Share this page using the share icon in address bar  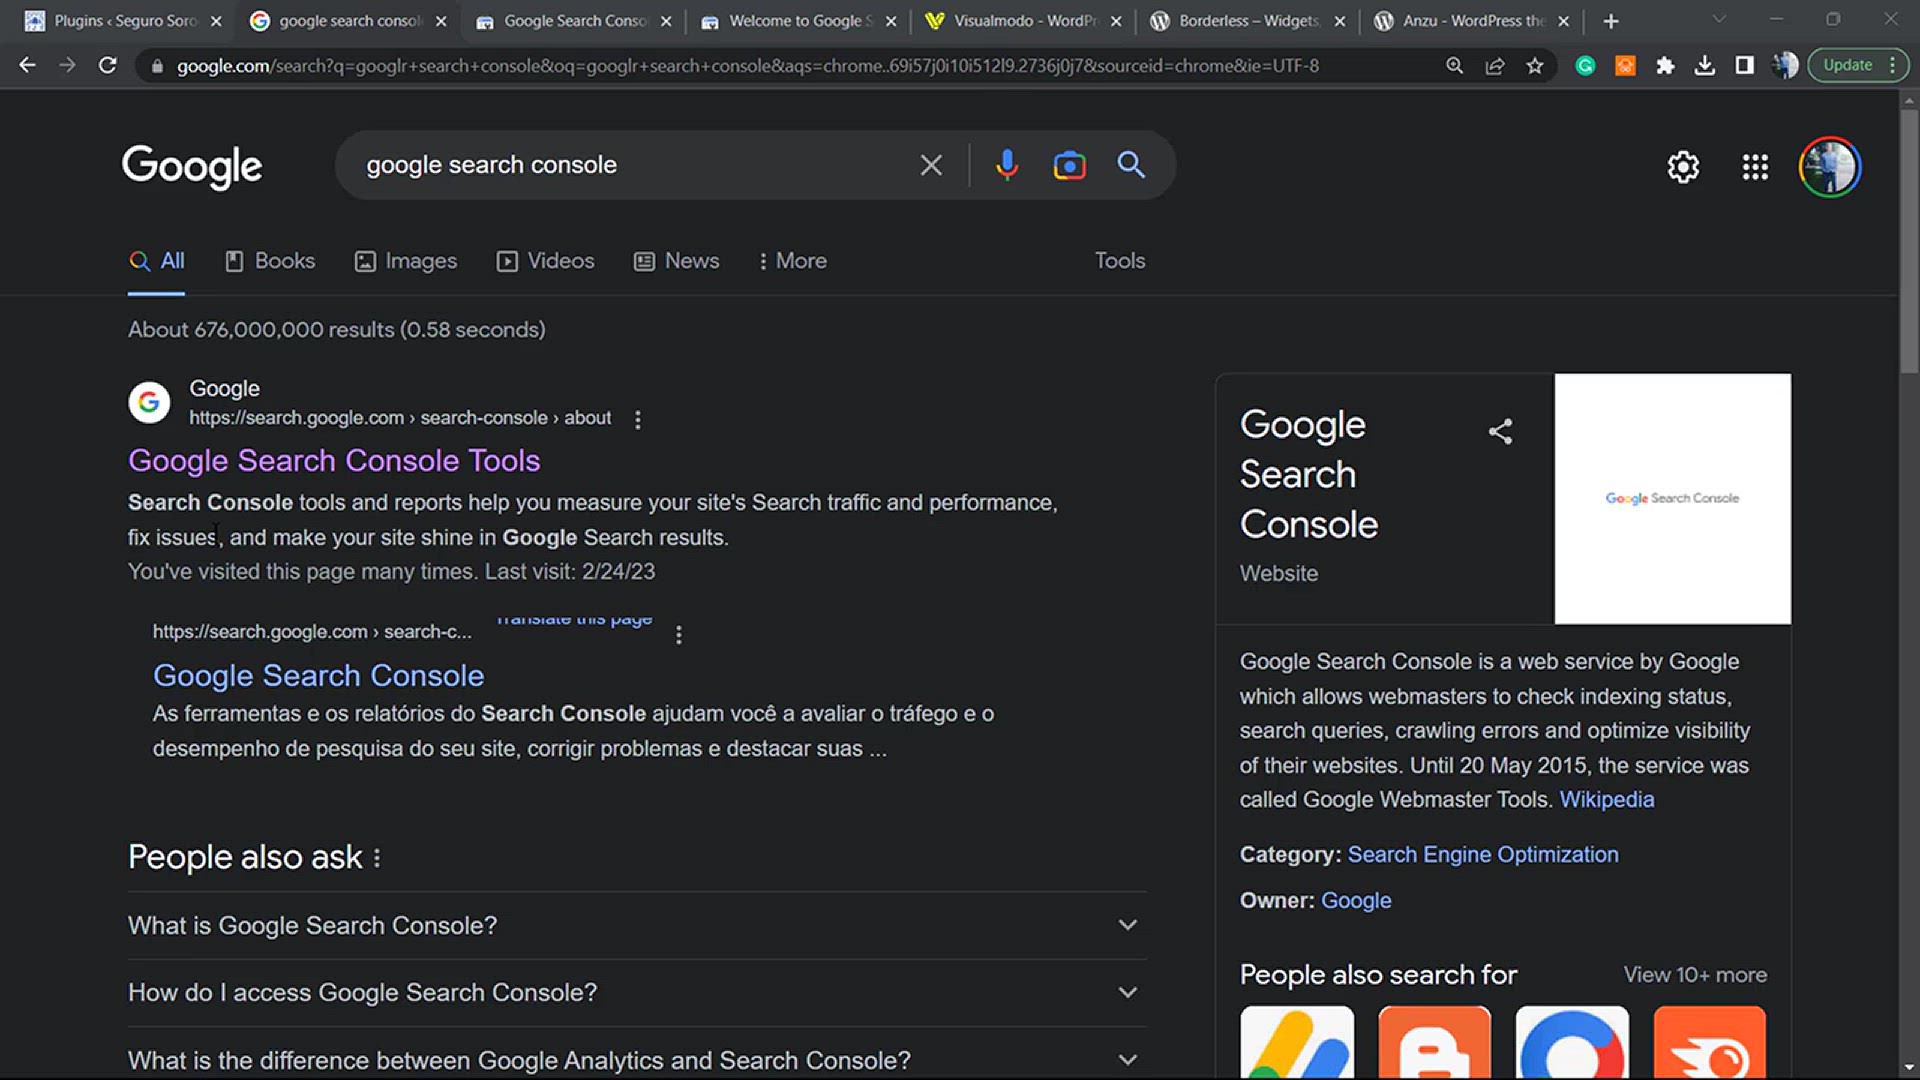1494,65
